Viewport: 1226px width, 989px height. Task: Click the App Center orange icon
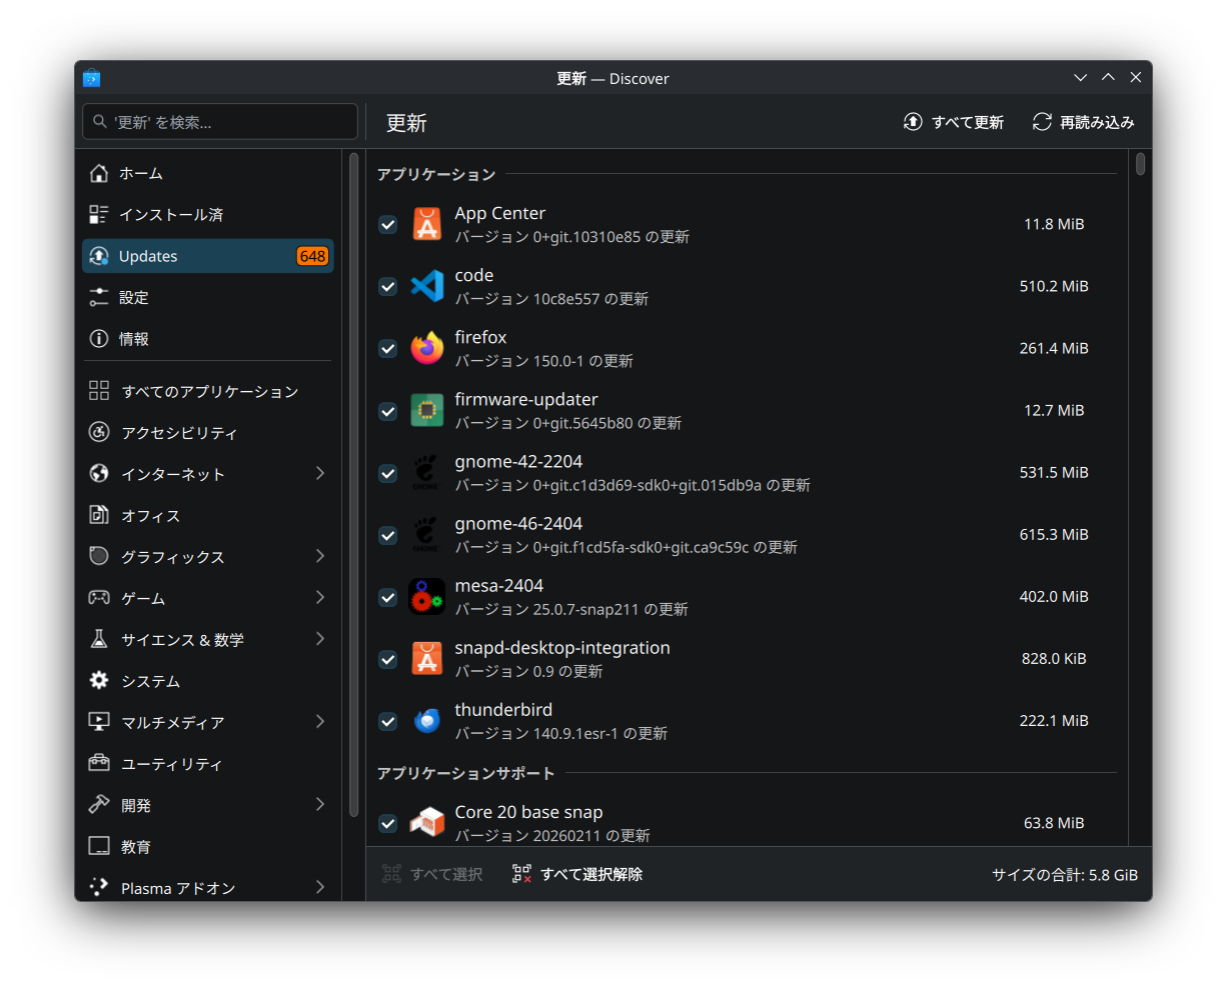[427, 224]
